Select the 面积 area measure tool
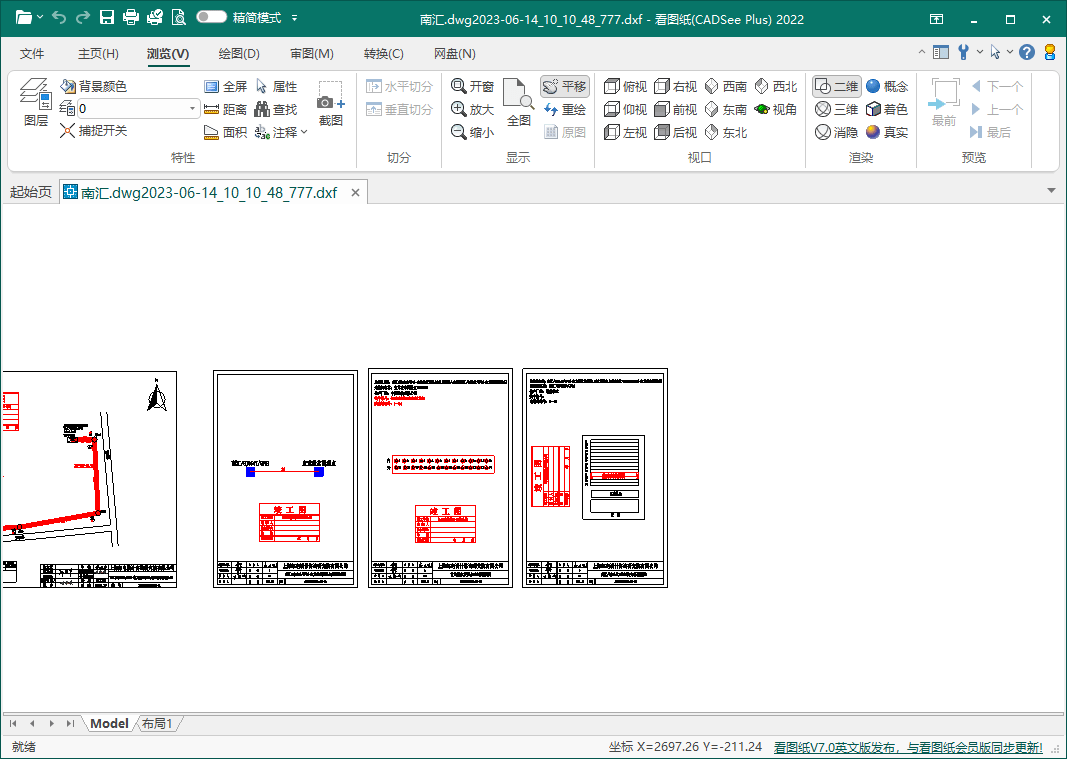Viewport: 1067px width, 759px height. (x=225, y=132)
